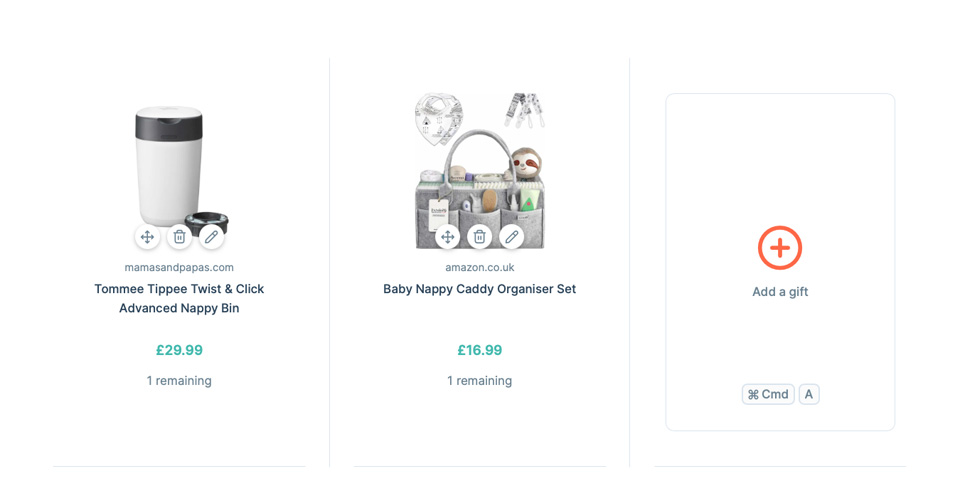The image size is (960, 490).
Task: Click "1 remaining" under the nappy caddy
Action: coord(480,381)
